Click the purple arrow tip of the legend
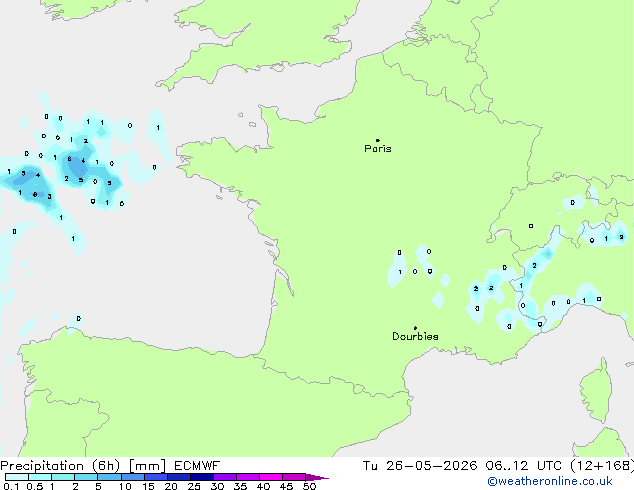 (317, 477)
